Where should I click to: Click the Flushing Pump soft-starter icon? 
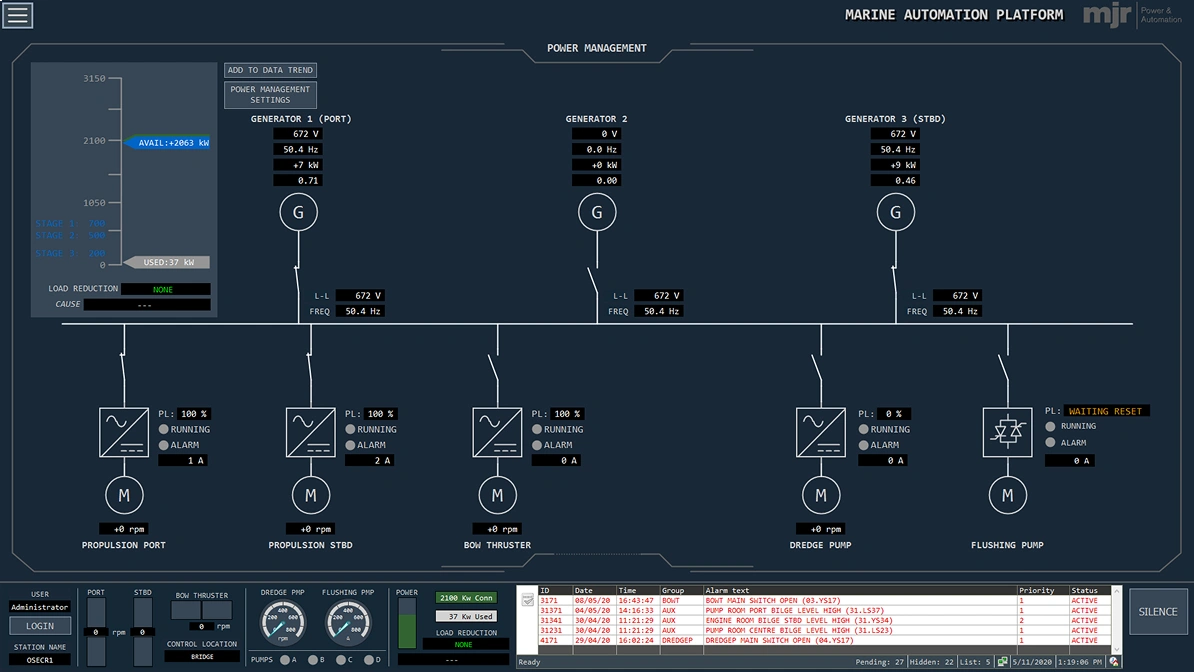click(1007, 433)
